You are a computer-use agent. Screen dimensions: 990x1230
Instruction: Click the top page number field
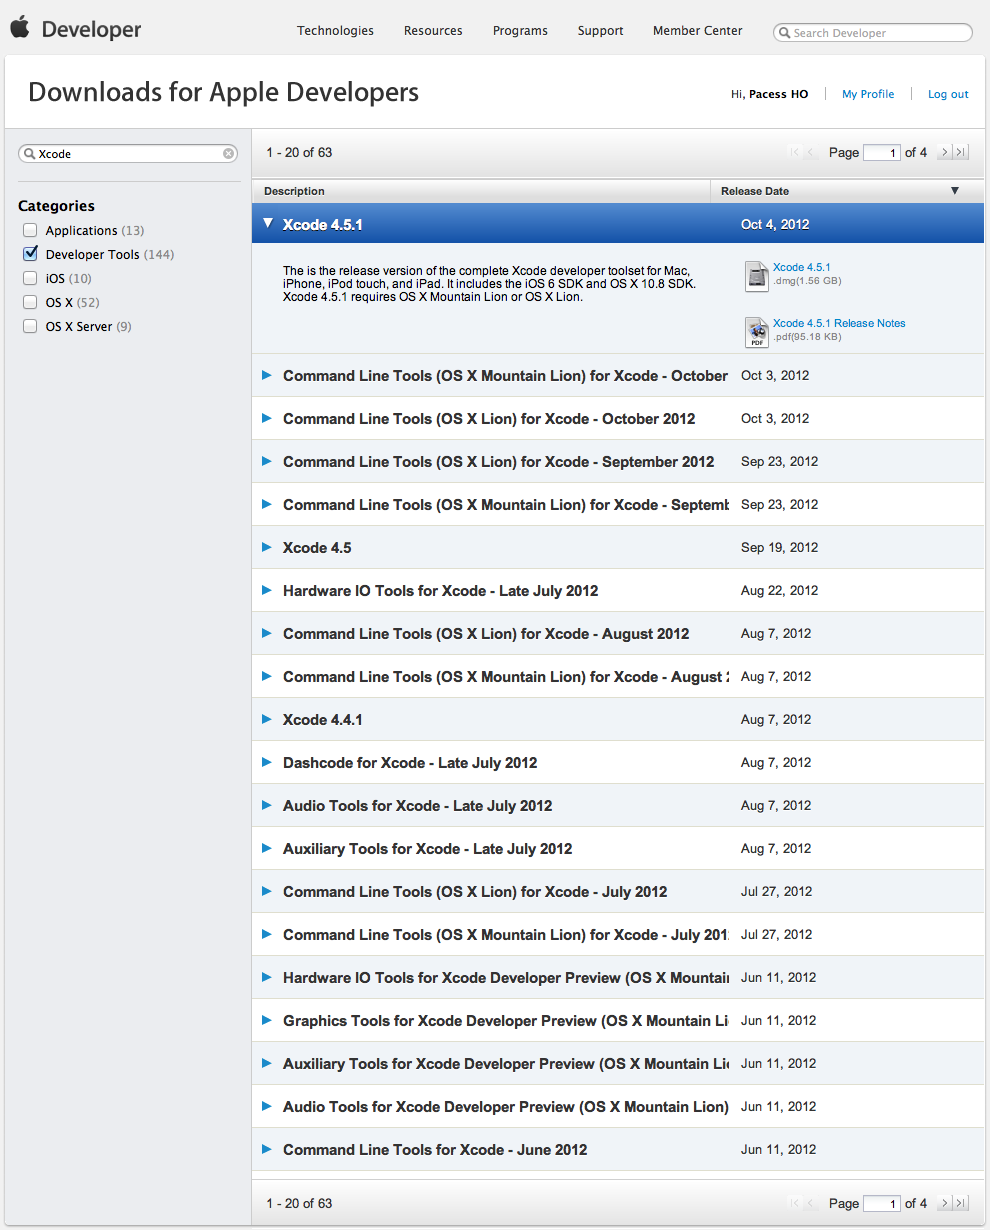[882, 153]
